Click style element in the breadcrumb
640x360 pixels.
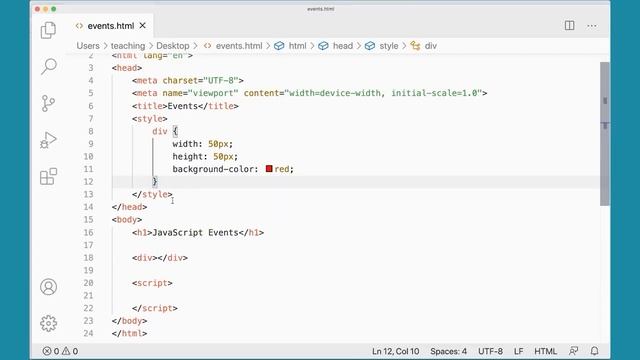[x=389, y=46]
